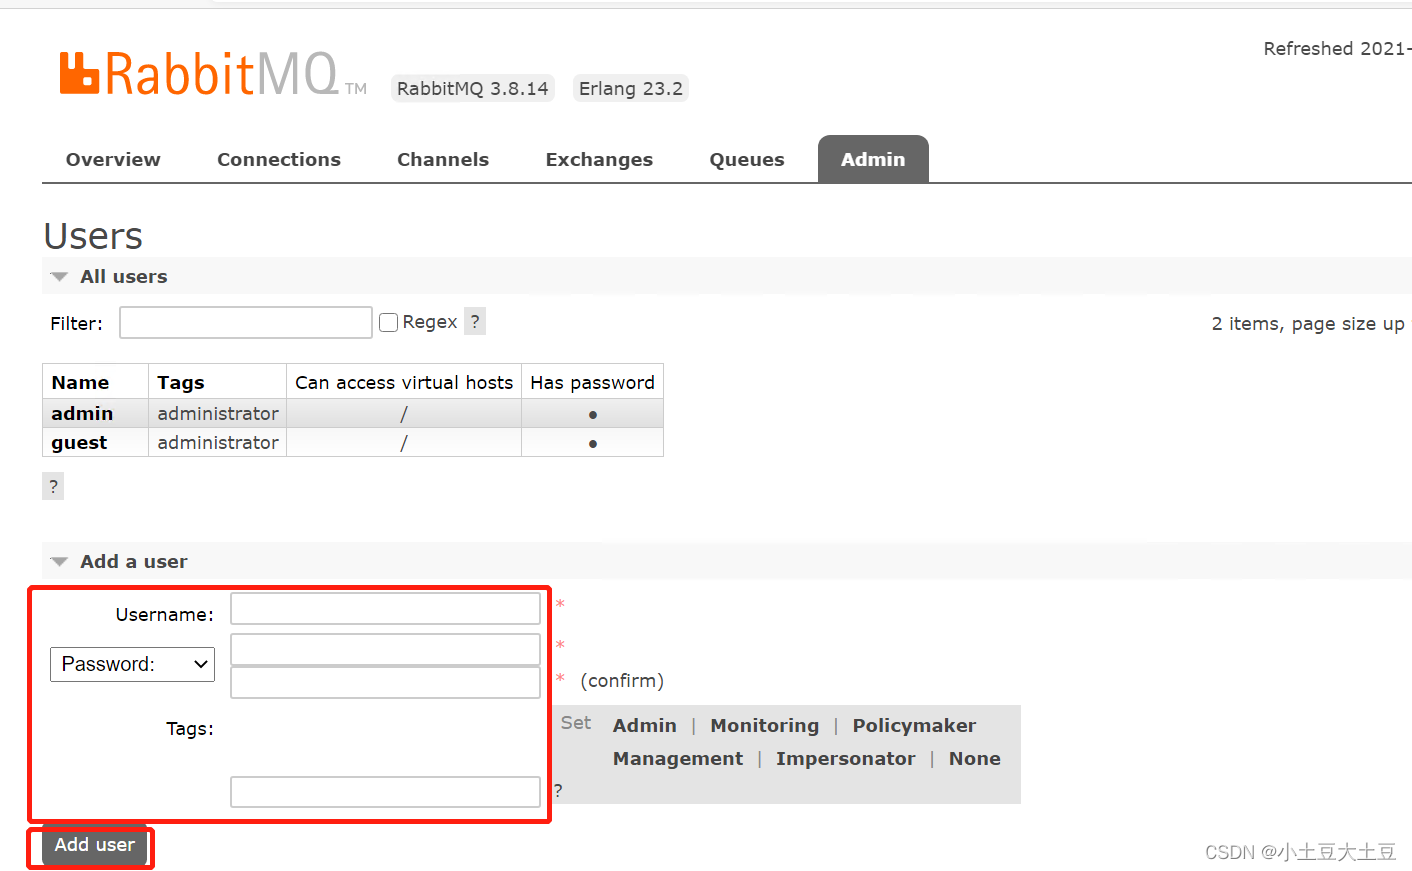Image resolution: width=1412 pixels, height=871 pixels.
Task: Switch to the Connections tab
Action: pyautogui.click(x=279, y=159)
